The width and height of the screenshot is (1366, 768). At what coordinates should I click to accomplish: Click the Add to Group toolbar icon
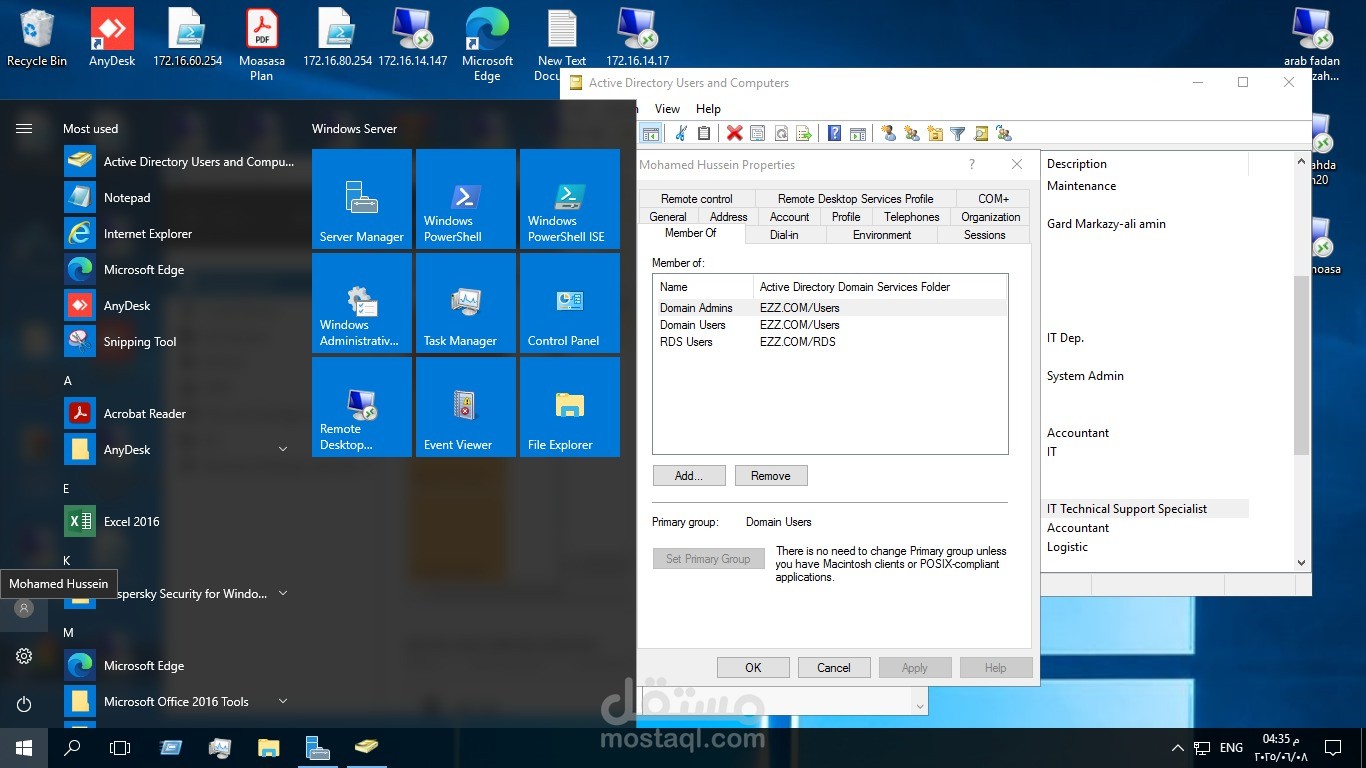tap(1004, 133)
